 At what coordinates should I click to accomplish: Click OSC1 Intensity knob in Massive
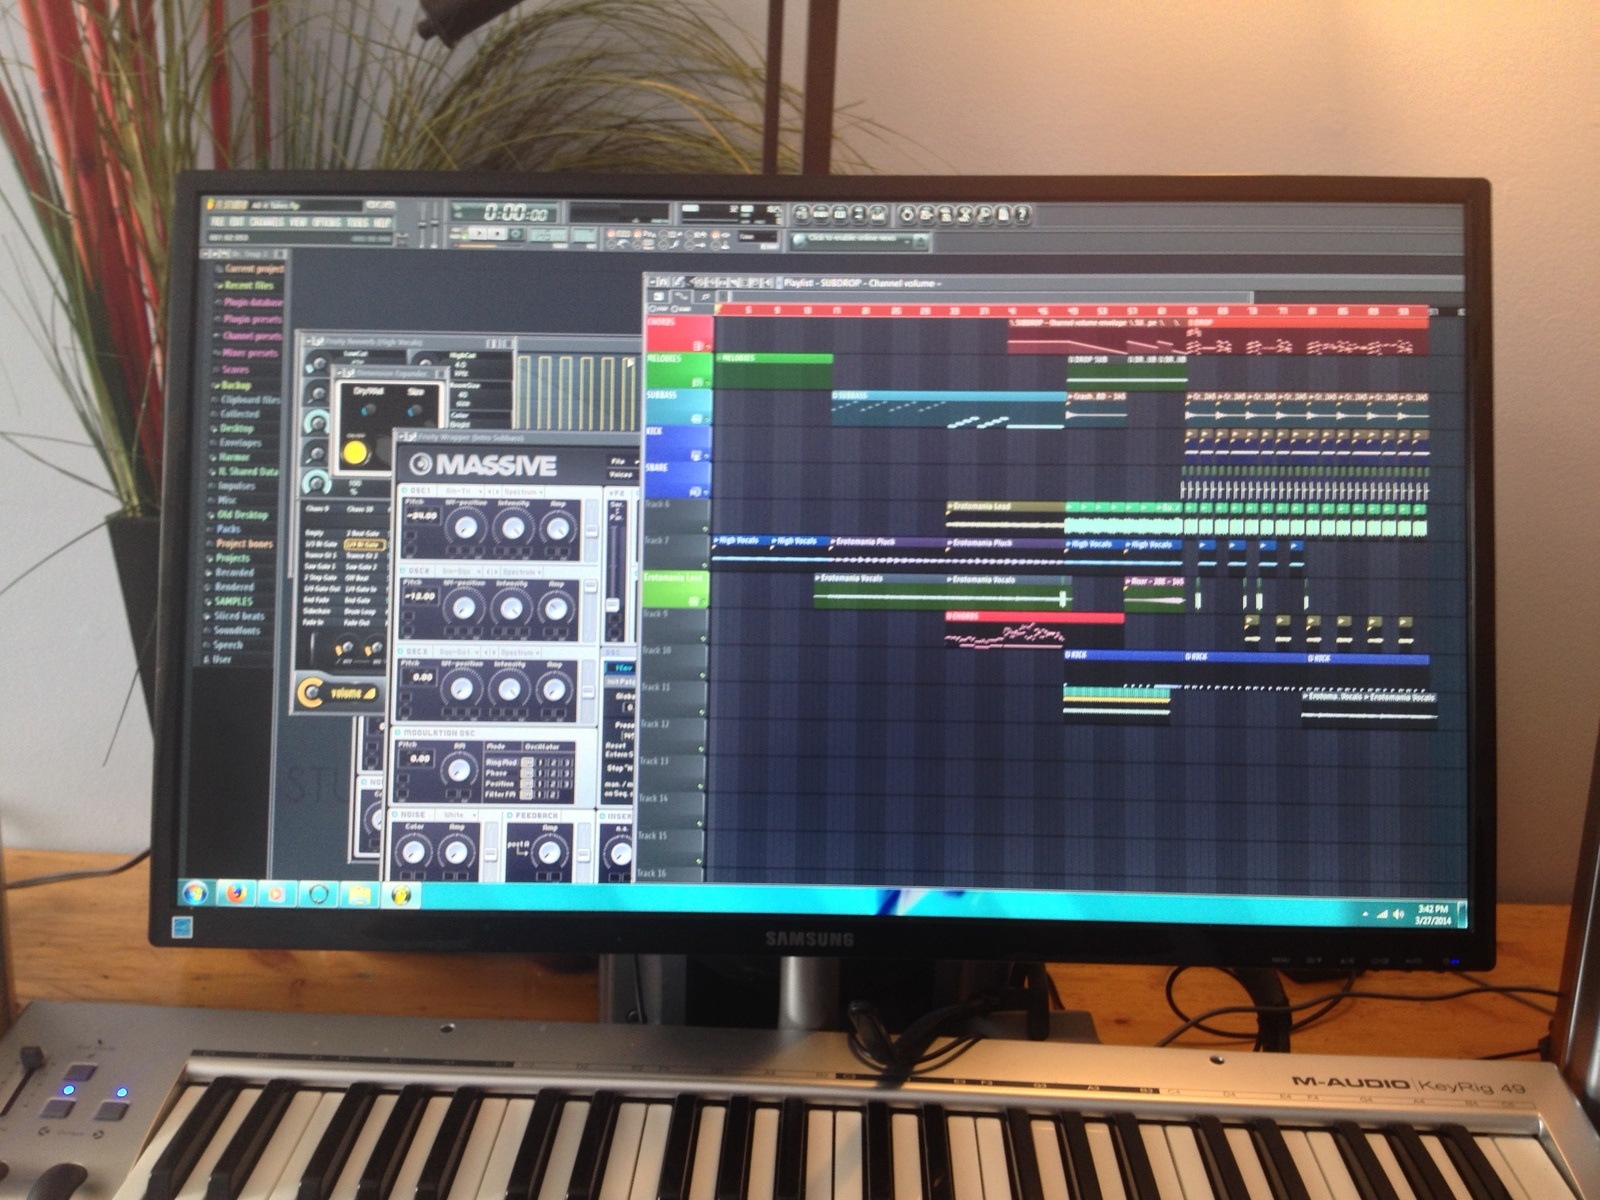(x=512, y=526)
